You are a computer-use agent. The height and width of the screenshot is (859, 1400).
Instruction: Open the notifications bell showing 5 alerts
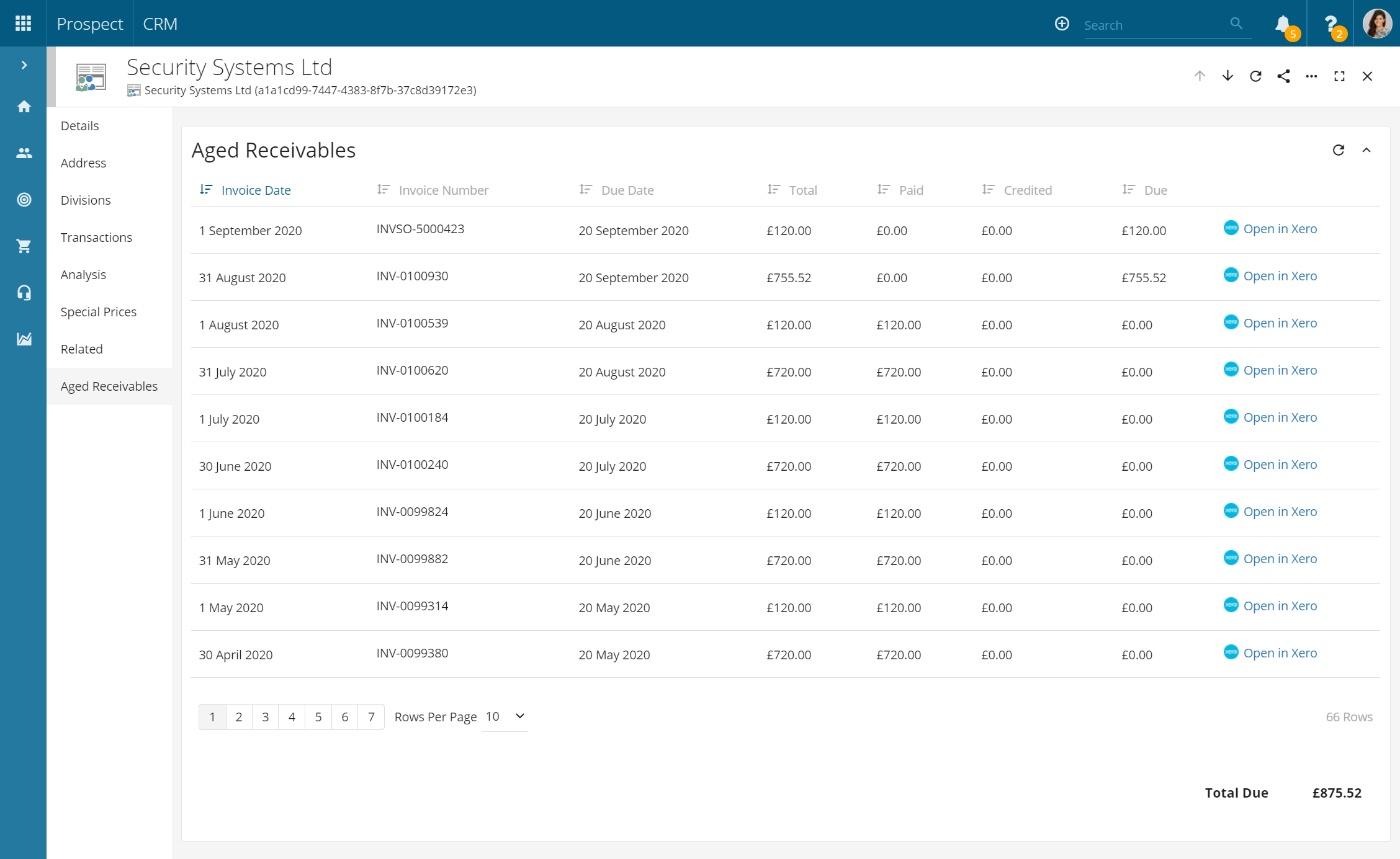[1283, 23]
